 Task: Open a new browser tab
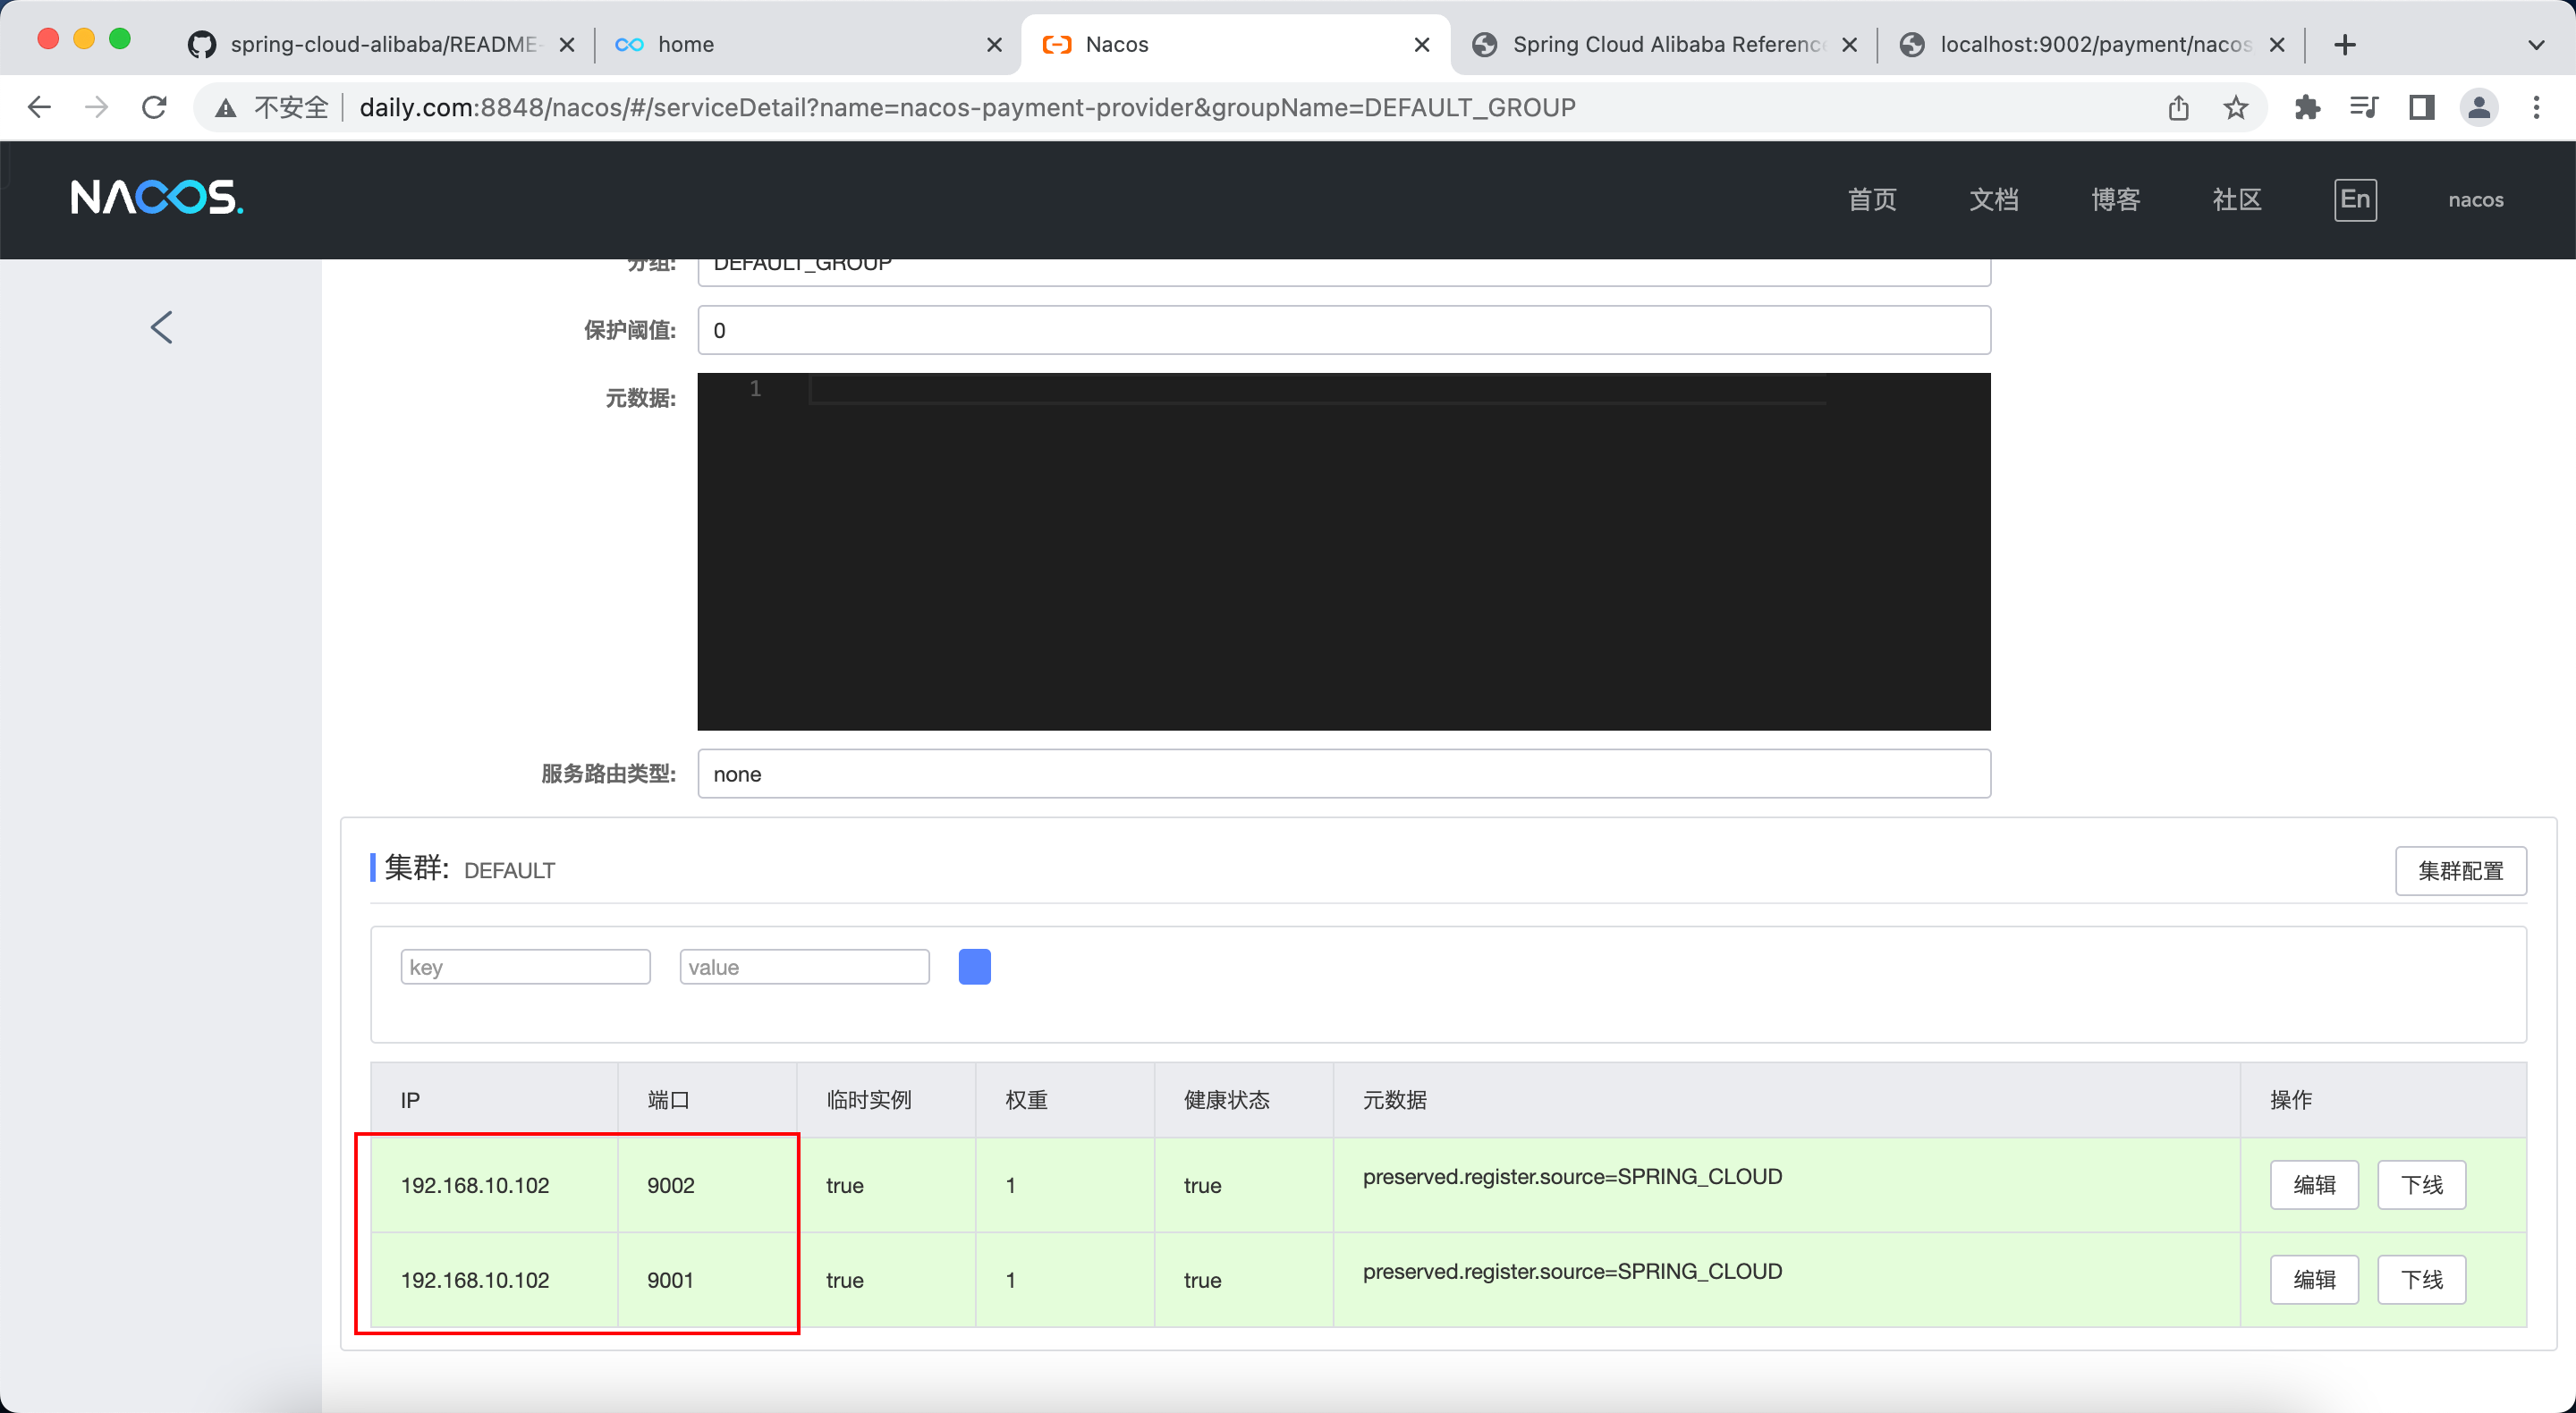(x=2345, y=44)
